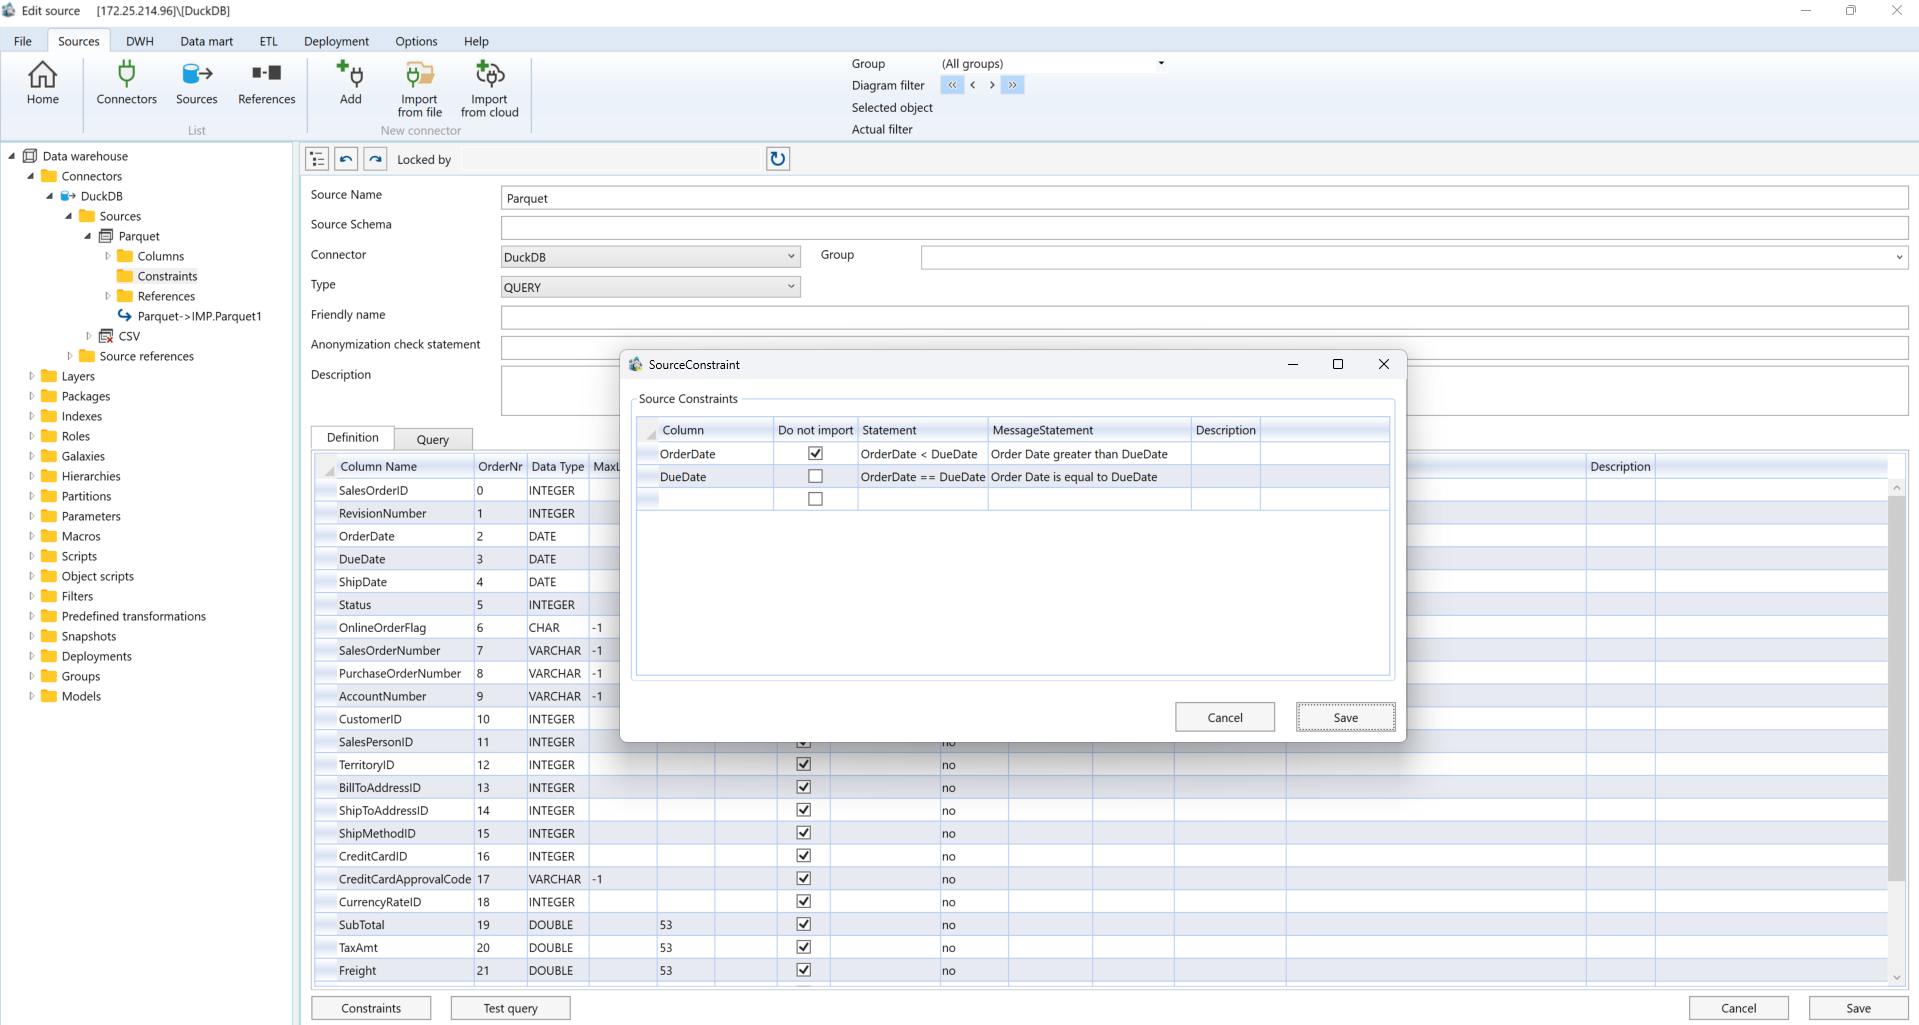The width and height of the screenshot is (1919, 1025).
Task: Toggle the tree list view icon
Action: (x=317, y=159)
